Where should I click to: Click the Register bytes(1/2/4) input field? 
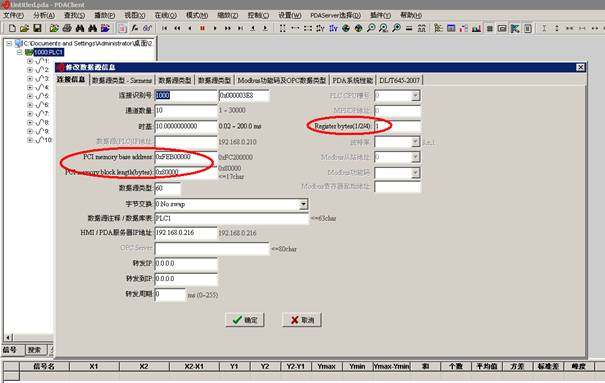click(x=397, y=126)
